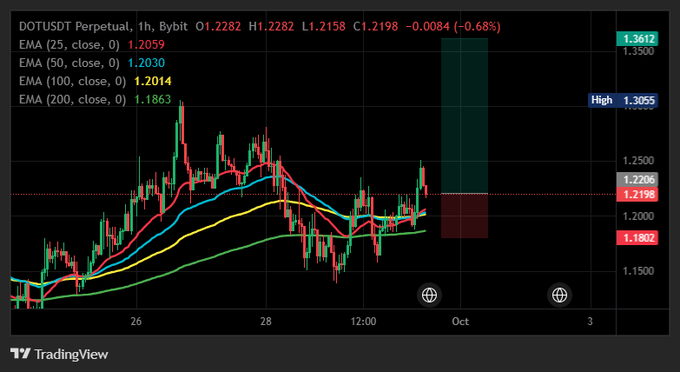Click the 1.2206 entry price label
The height and width of the screenshot is (372, 680).
[637, 179]
